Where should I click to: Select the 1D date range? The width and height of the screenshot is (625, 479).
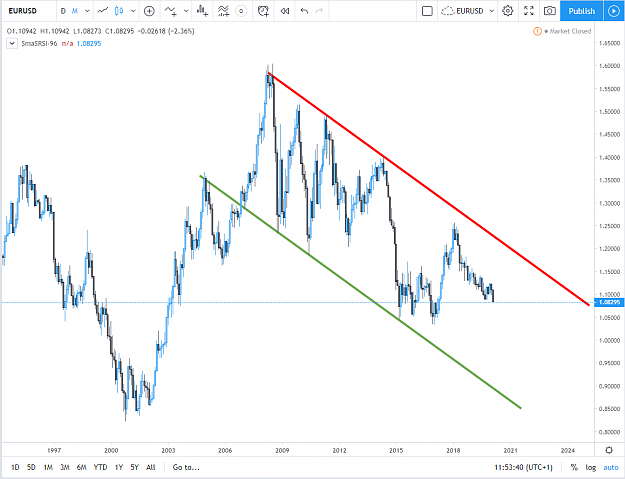(x=15, y=467)
